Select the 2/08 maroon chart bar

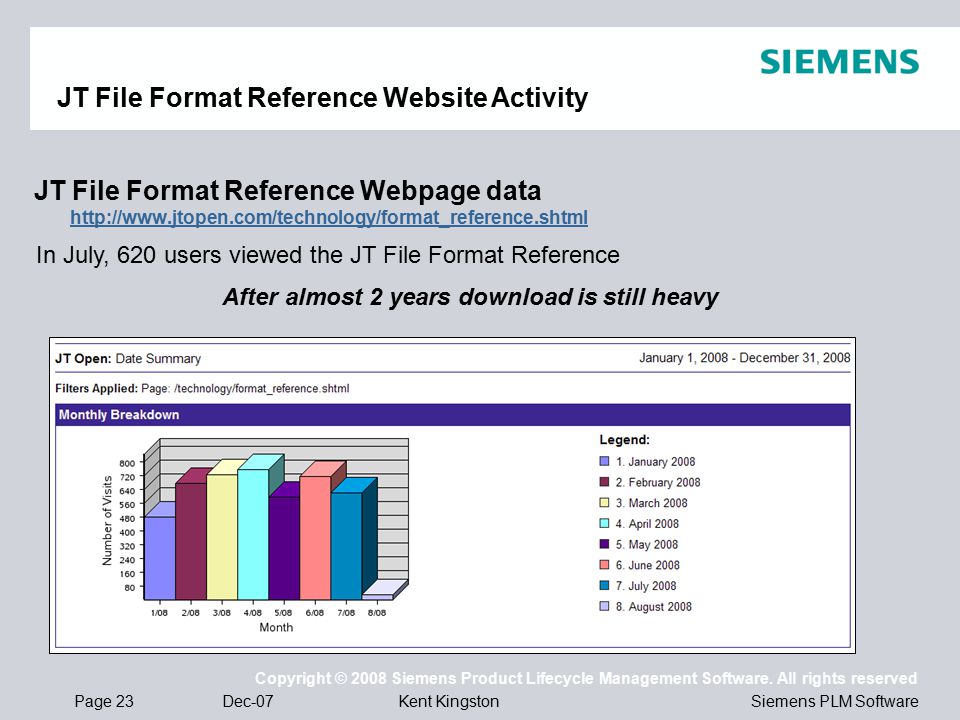click(191, 541)
